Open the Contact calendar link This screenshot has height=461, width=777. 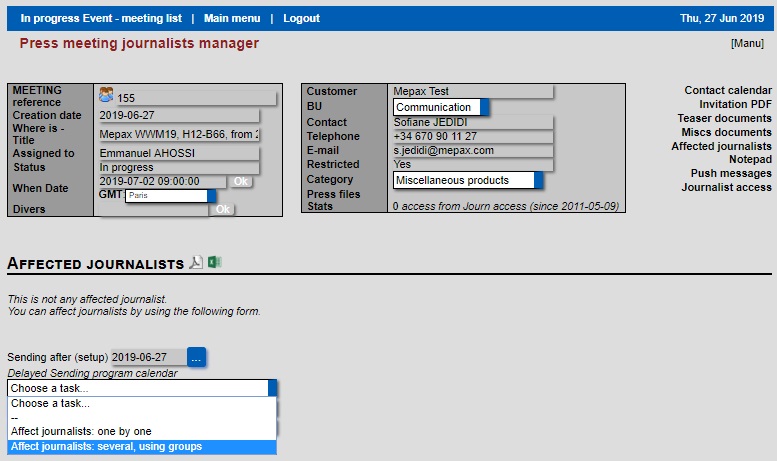tap(727, 90)
